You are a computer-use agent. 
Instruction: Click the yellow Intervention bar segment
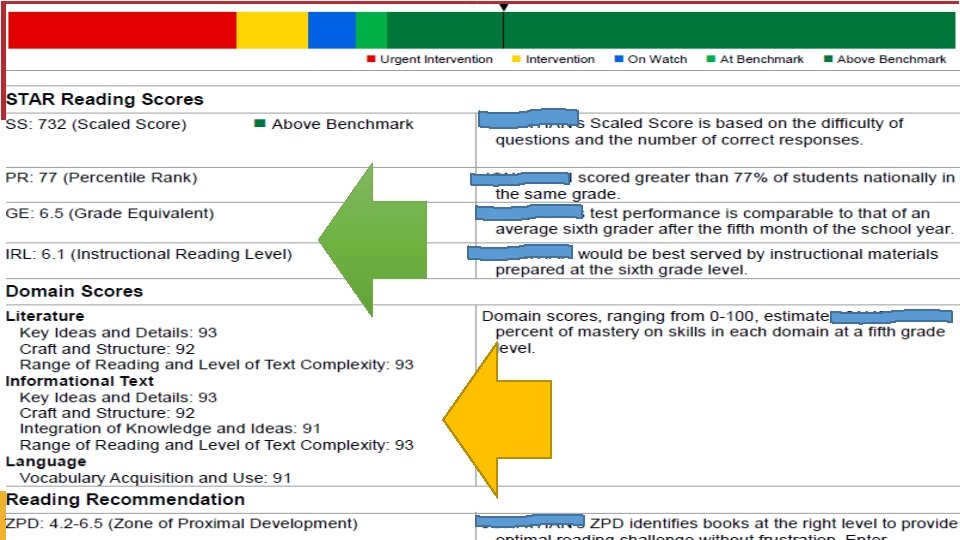click(272, 30)
